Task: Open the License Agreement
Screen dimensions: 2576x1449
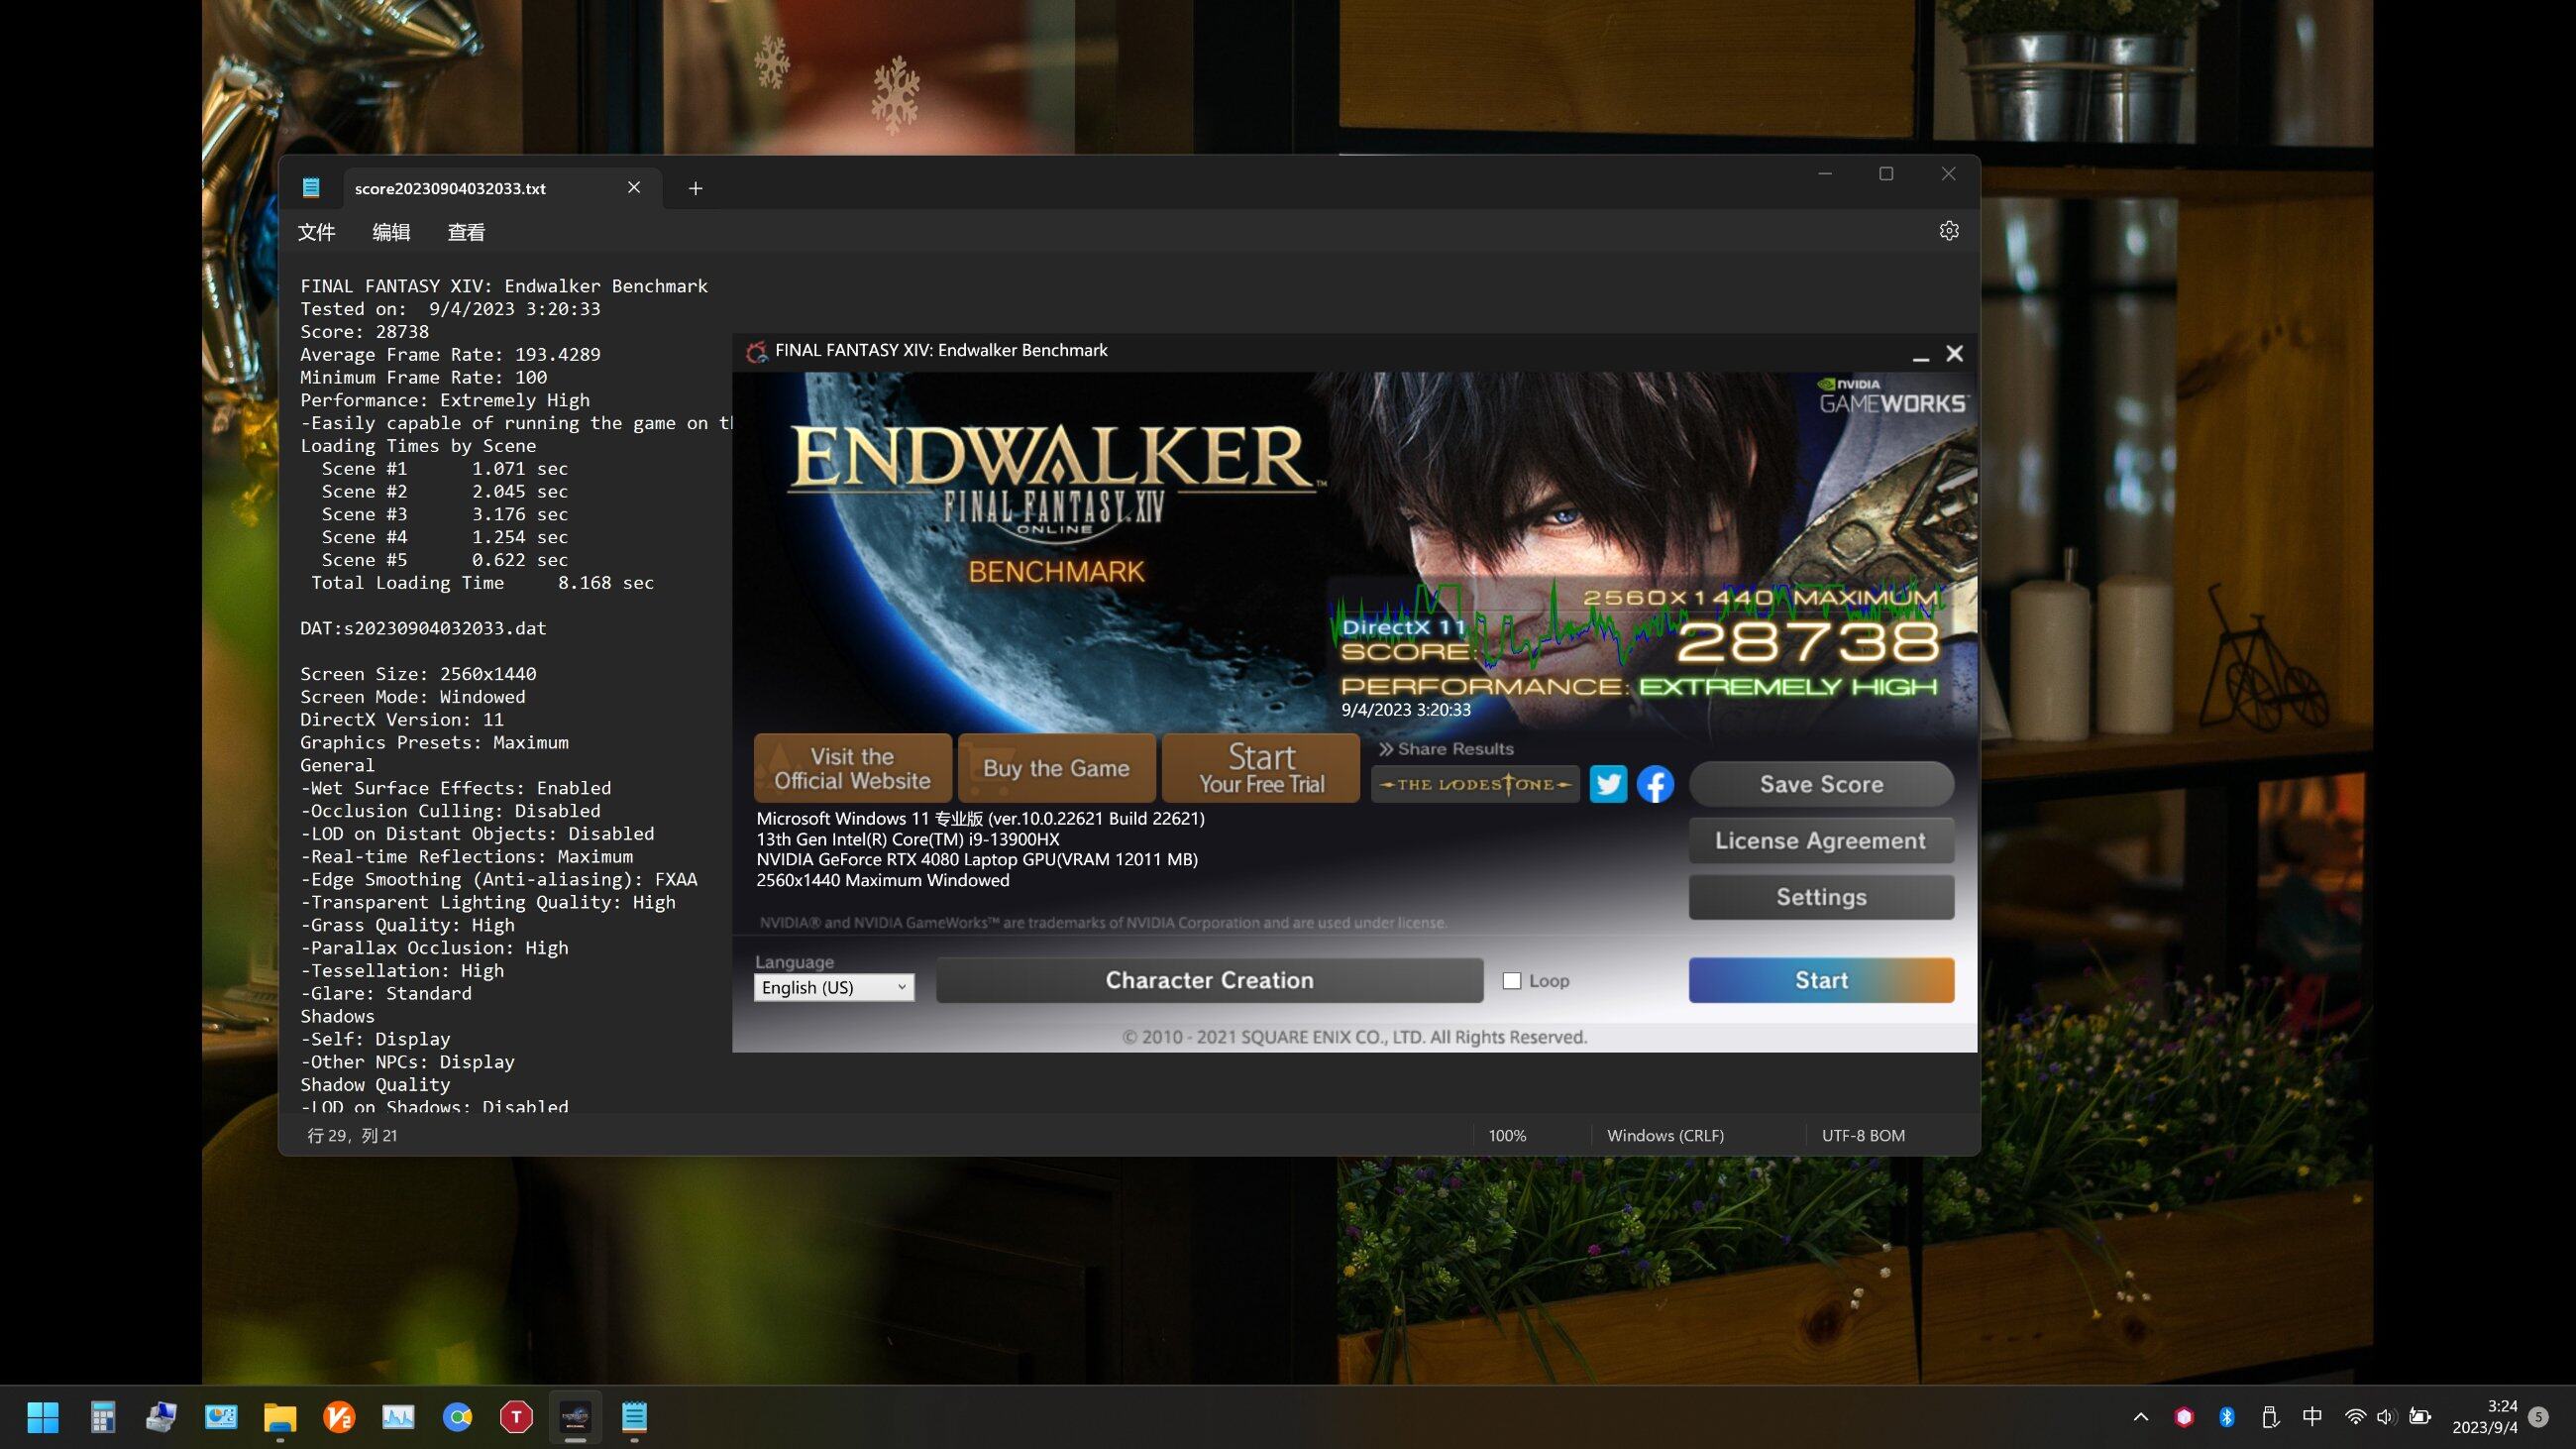Action: pyautogui.click(x=1821, y=841)
